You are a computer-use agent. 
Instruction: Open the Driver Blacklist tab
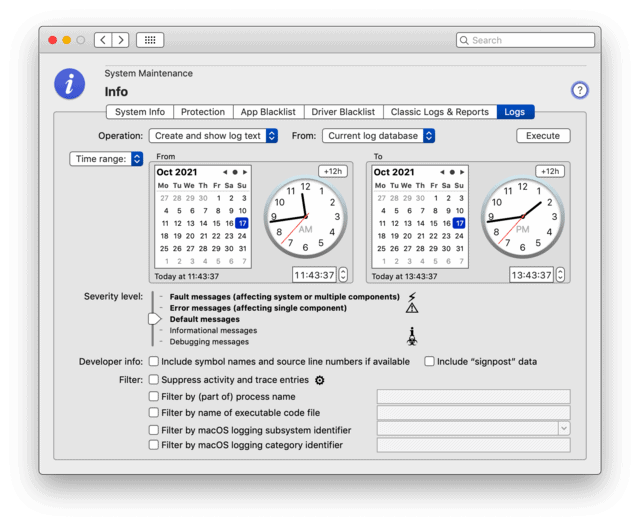(x=343, y=112)
